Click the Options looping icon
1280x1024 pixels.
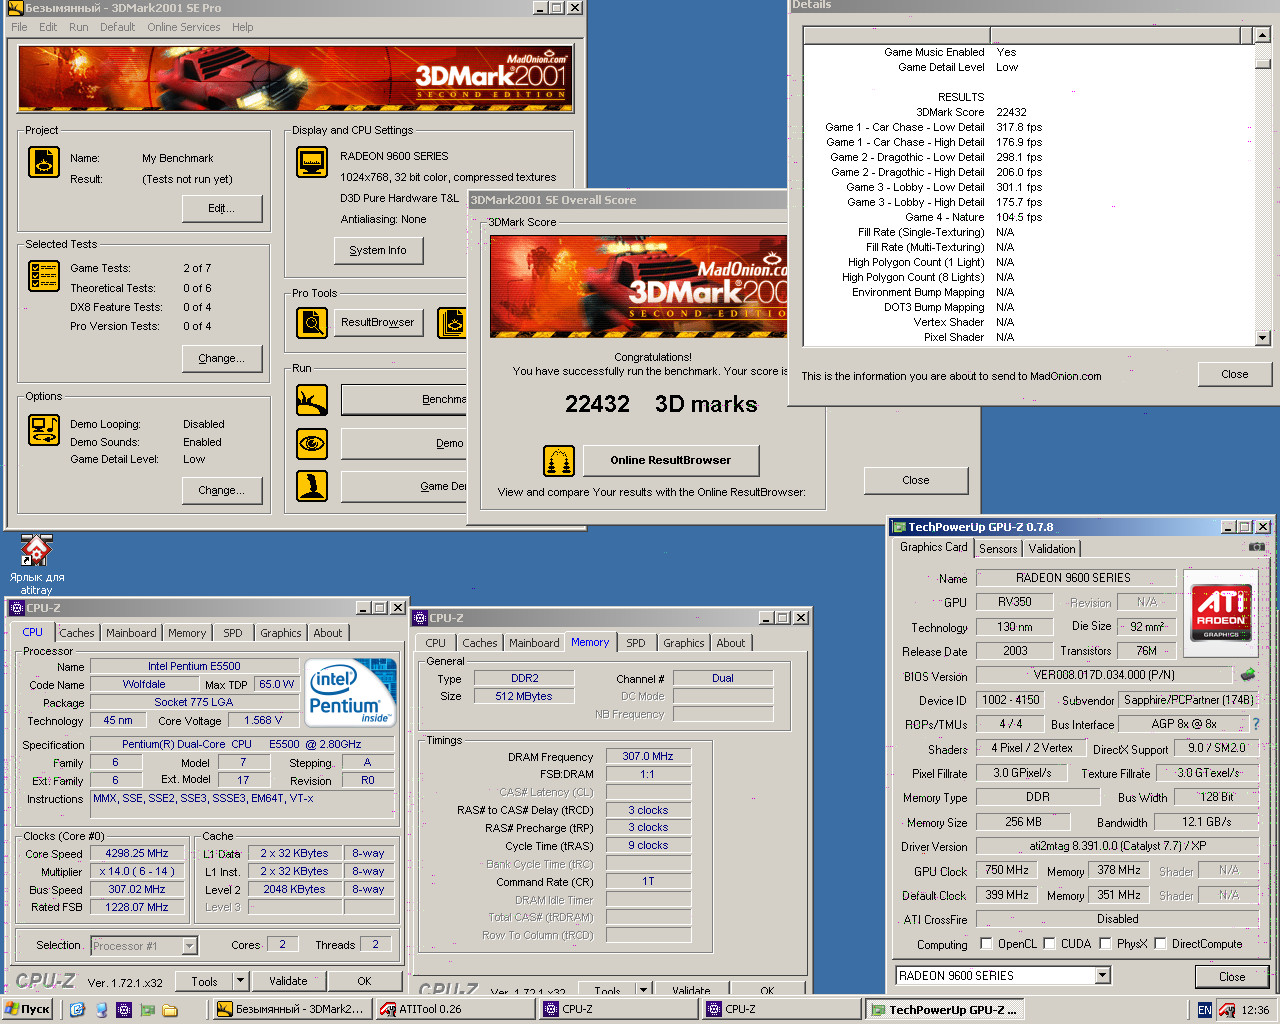click(44, 430)
